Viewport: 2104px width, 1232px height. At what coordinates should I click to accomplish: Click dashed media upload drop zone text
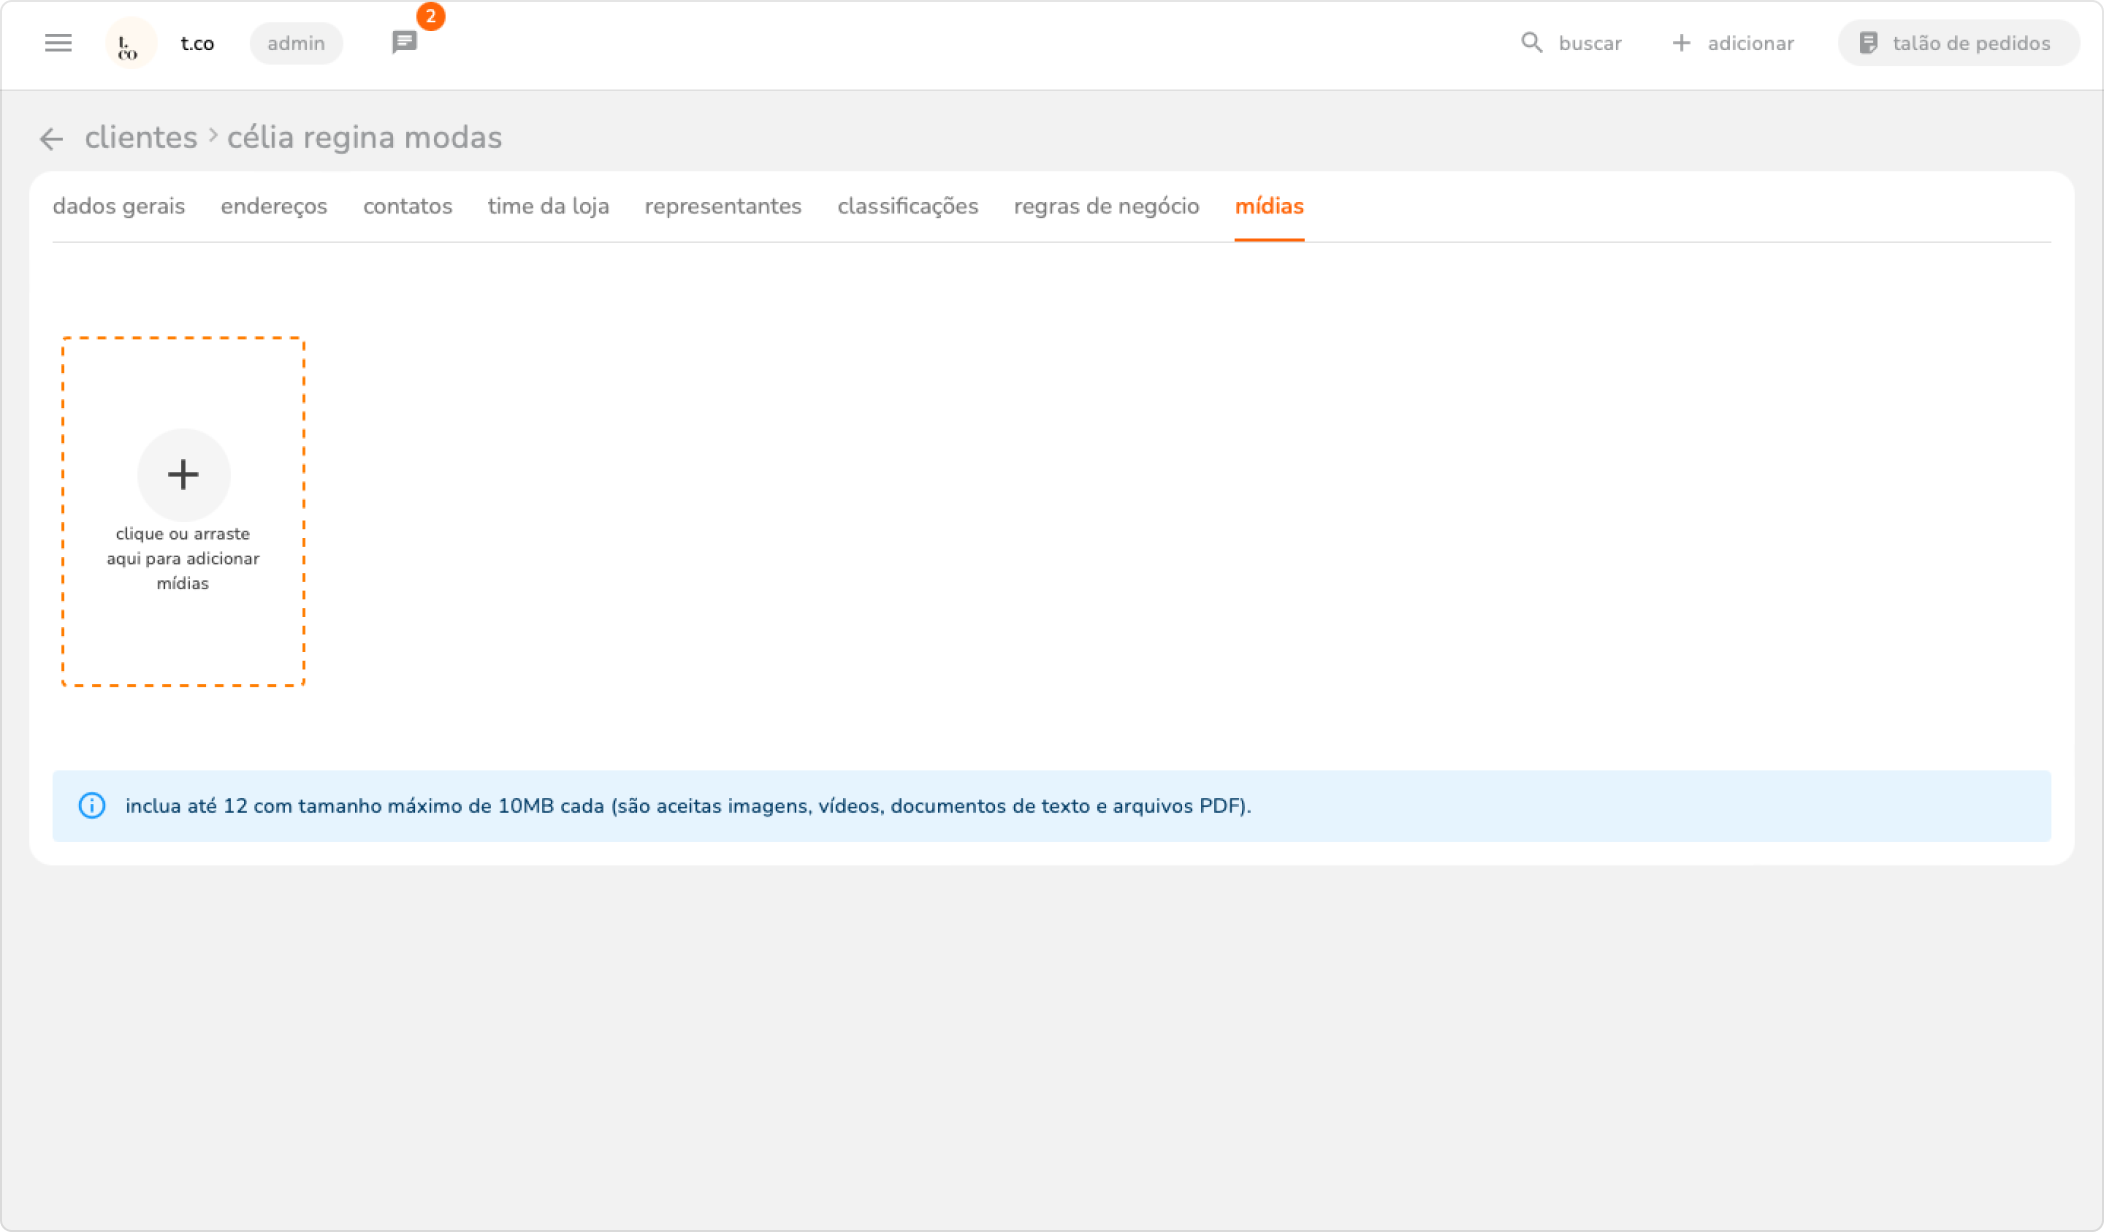point(183,559)
